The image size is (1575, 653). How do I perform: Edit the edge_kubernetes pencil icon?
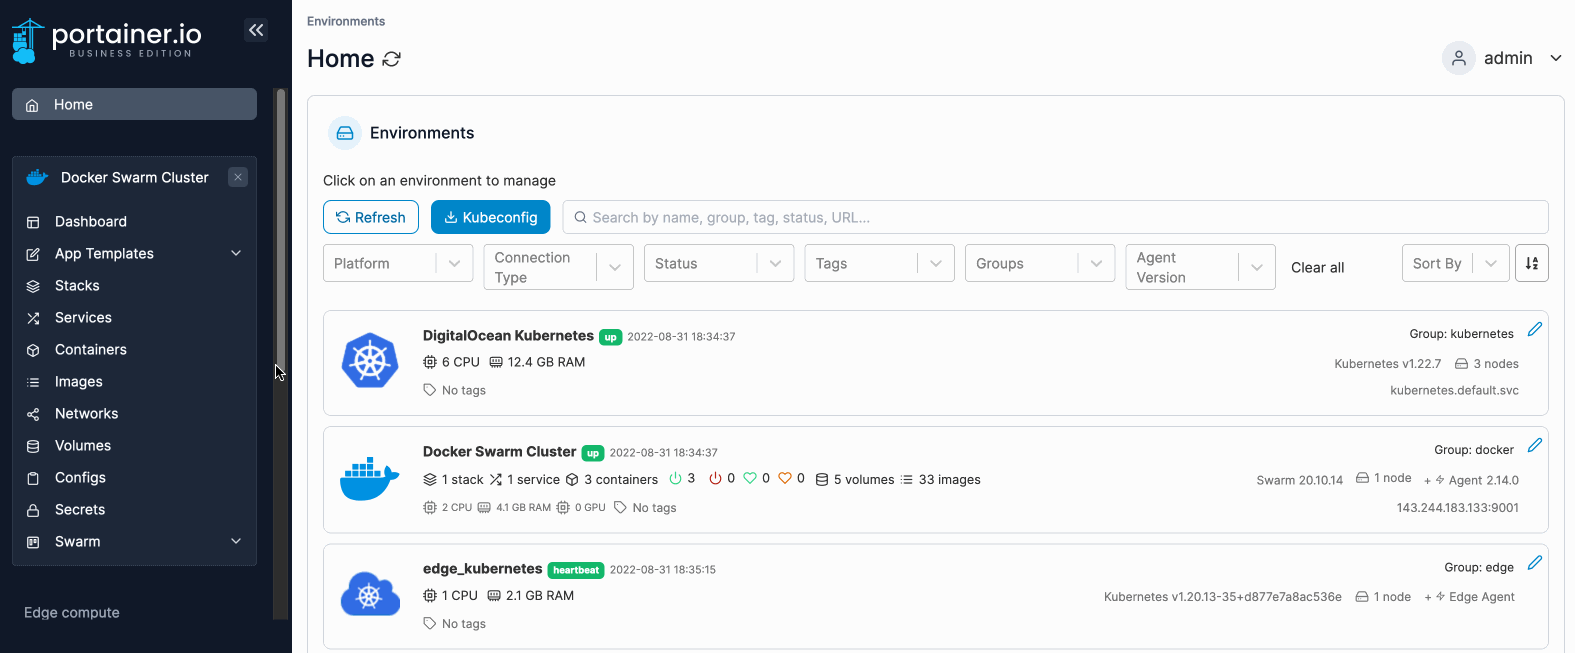(x=1535, y=563)
